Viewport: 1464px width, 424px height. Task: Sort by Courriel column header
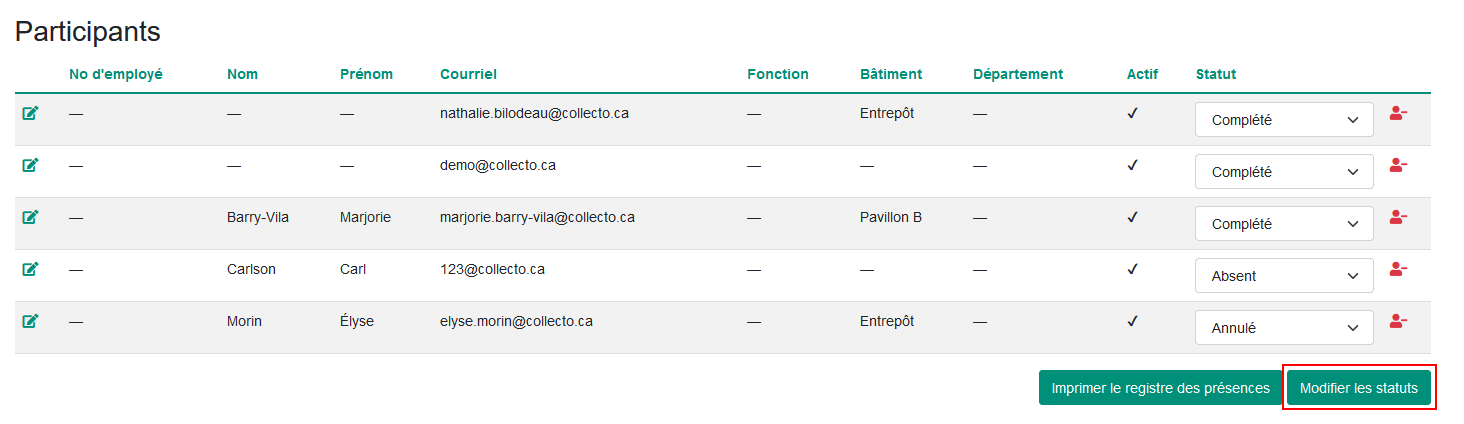pos(468,74)
